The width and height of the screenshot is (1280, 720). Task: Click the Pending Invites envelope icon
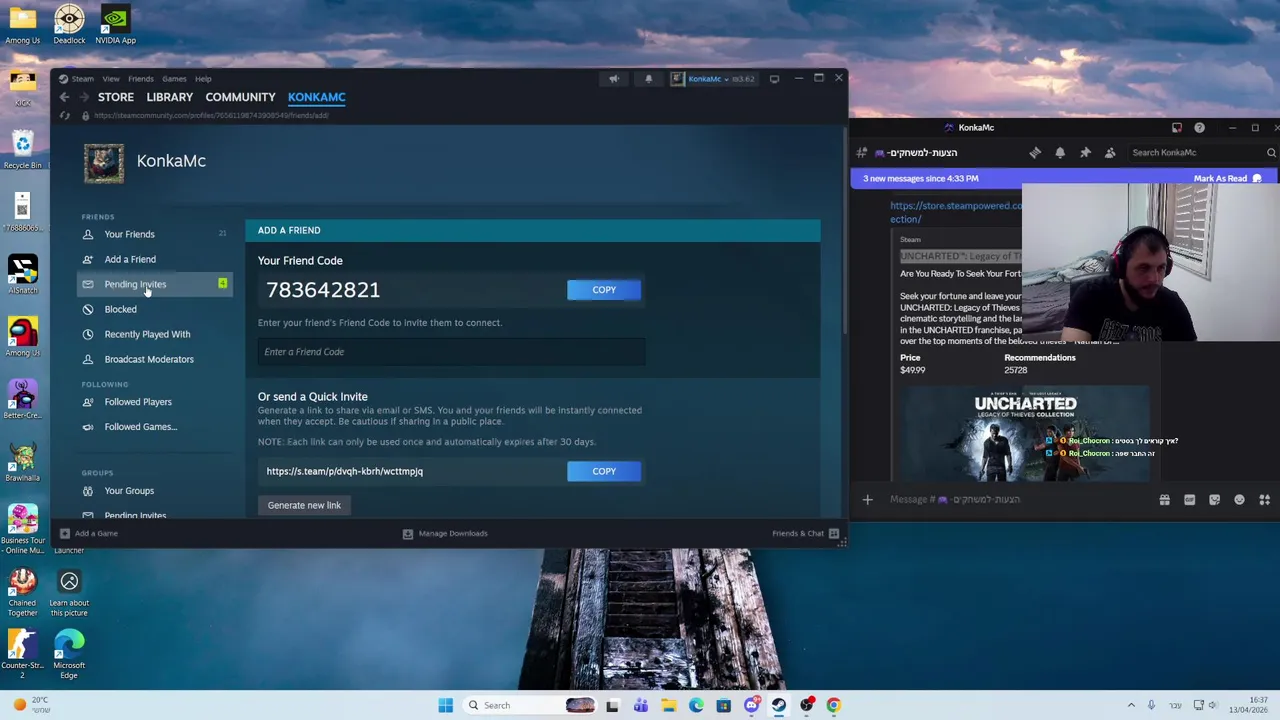coord(88,284)
